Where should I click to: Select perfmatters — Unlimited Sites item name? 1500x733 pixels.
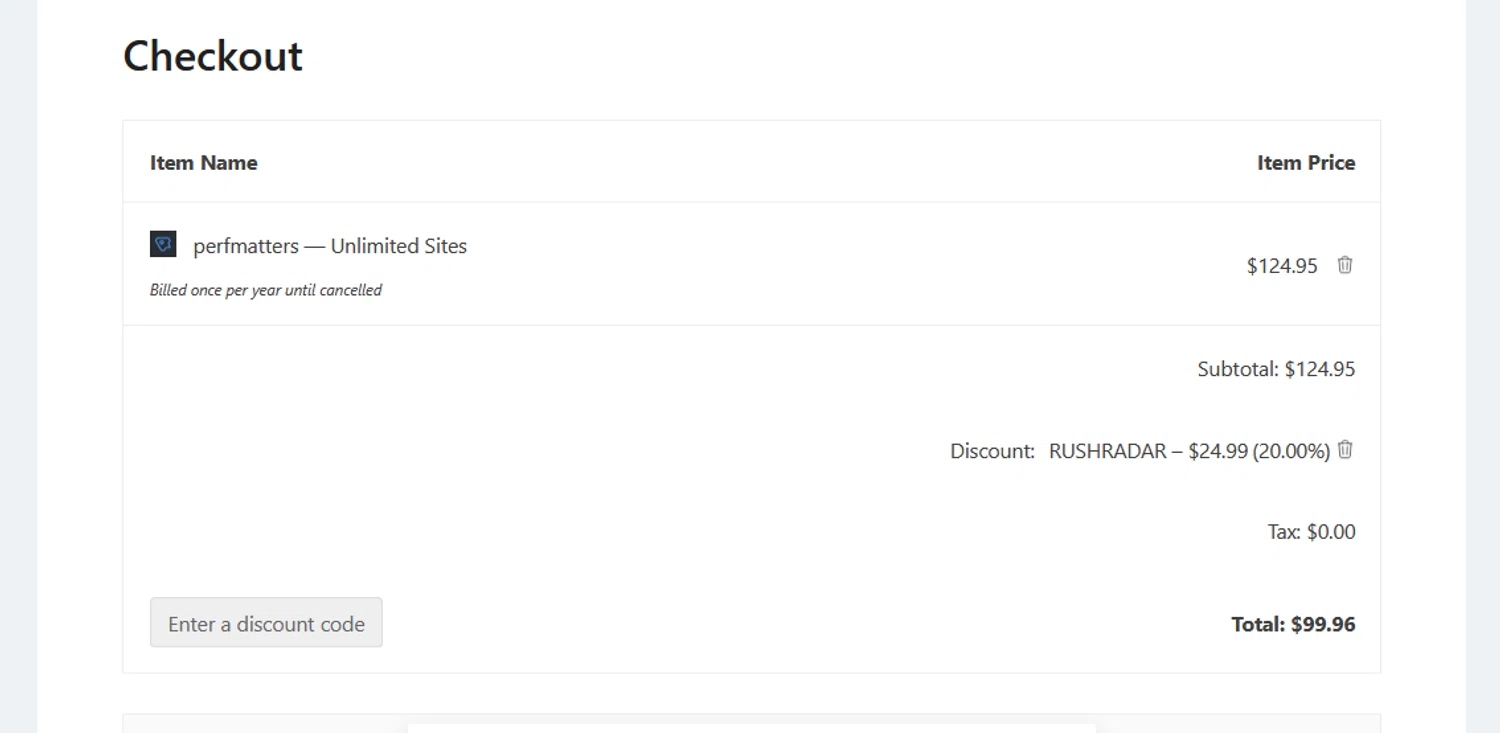pos(330,246)
